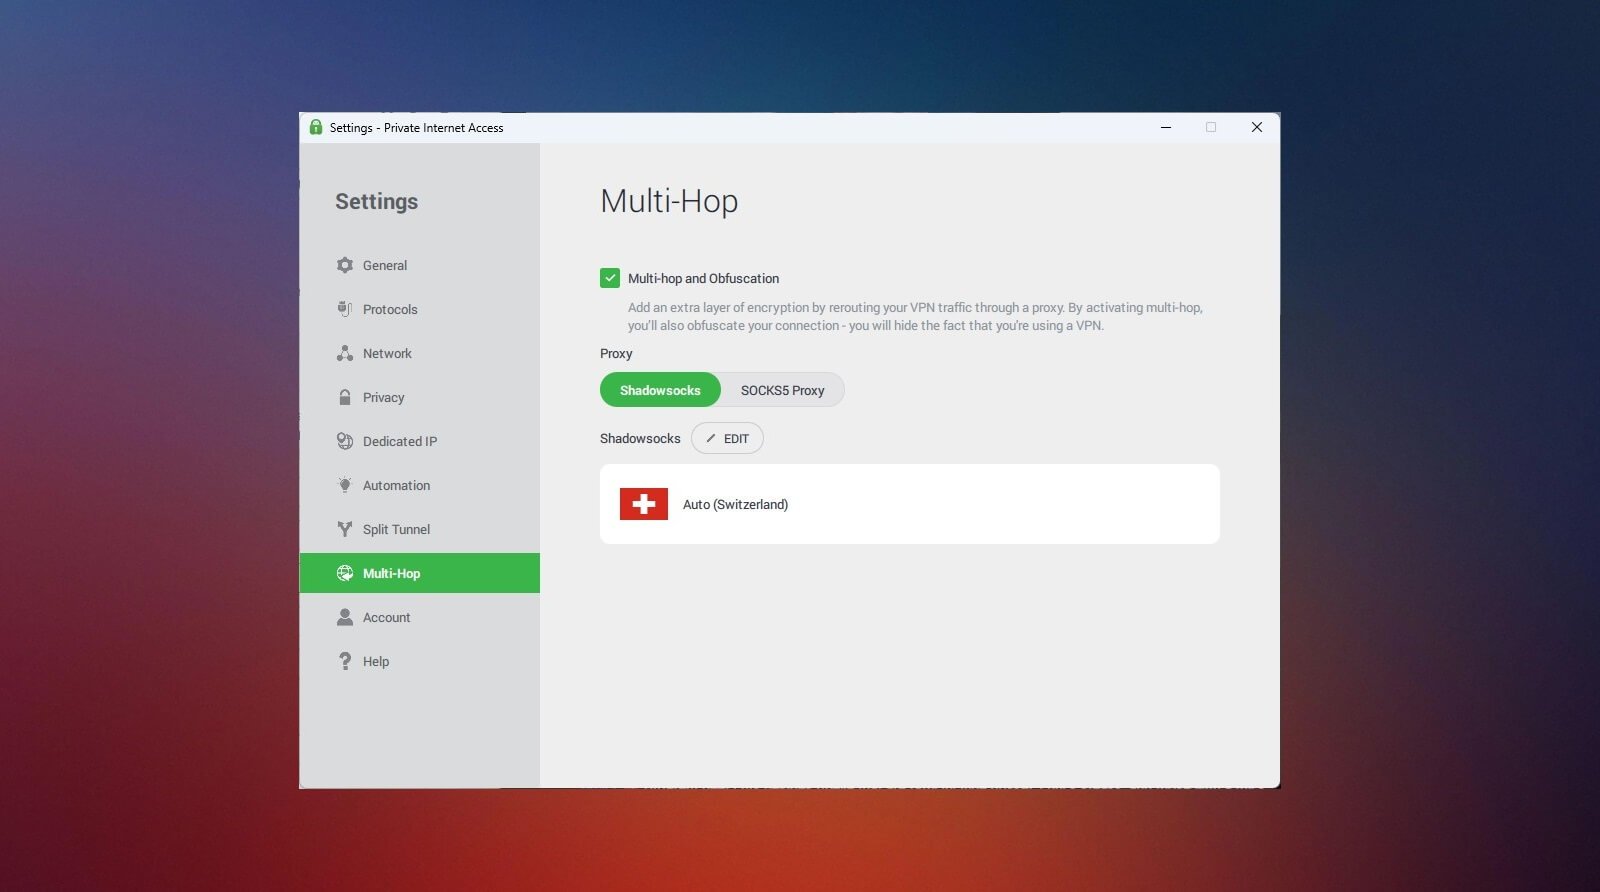Image resolution: width=1600 pixels, height=892 pixels.
Task: Click the Proxy section label
Action: click(616, 353)
